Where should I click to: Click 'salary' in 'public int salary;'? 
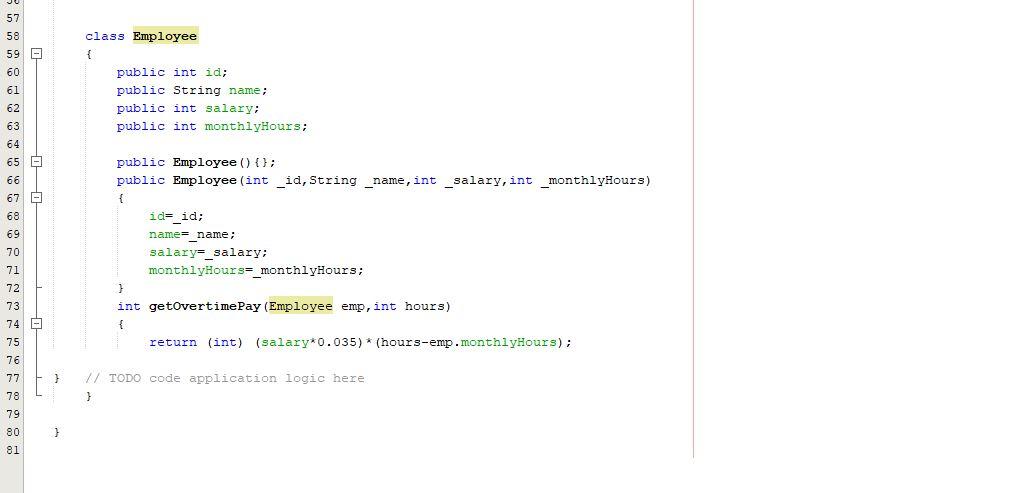coord(228,108)
